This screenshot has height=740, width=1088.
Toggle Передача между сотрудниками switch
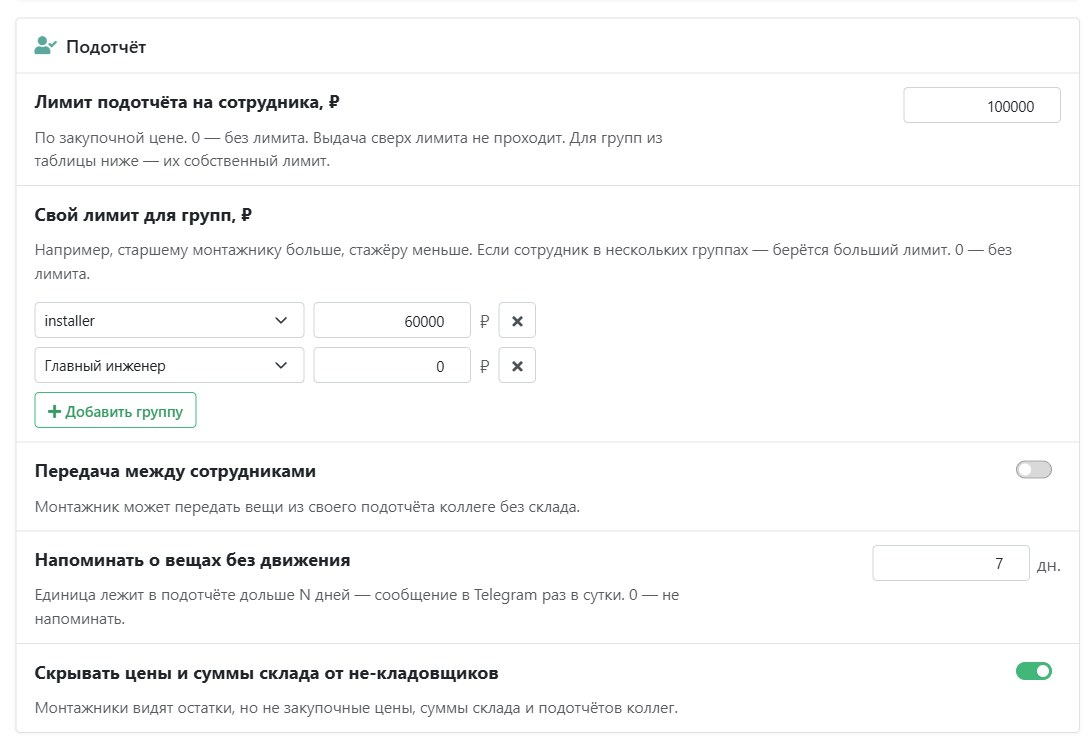(x=1033, y=470)
